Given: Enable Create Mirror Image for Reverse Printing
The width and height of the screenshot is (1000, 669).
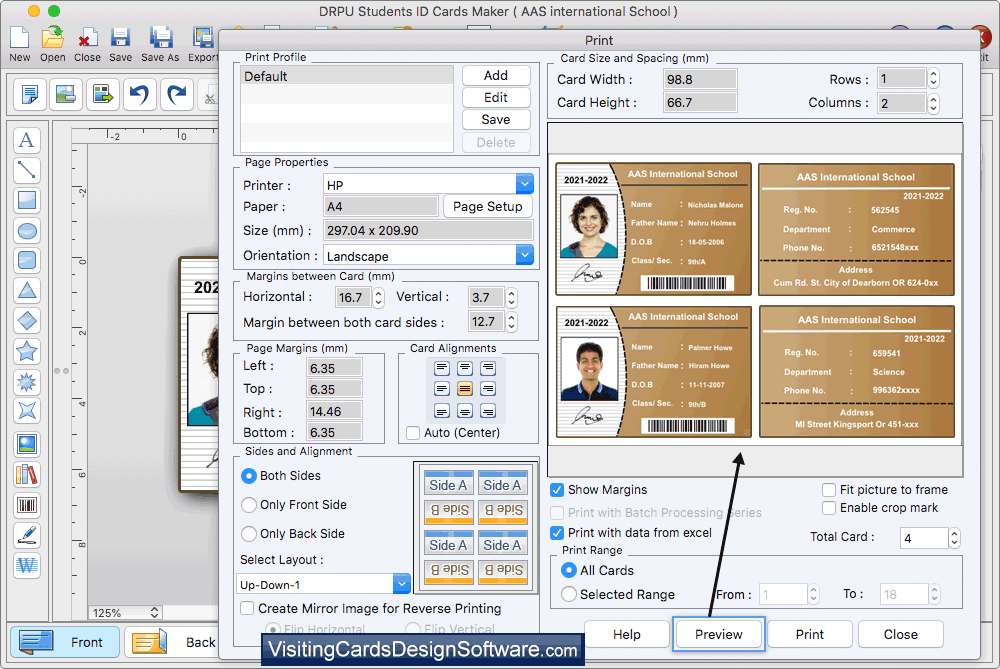Looking at the screenshot, I should [247, 608].
